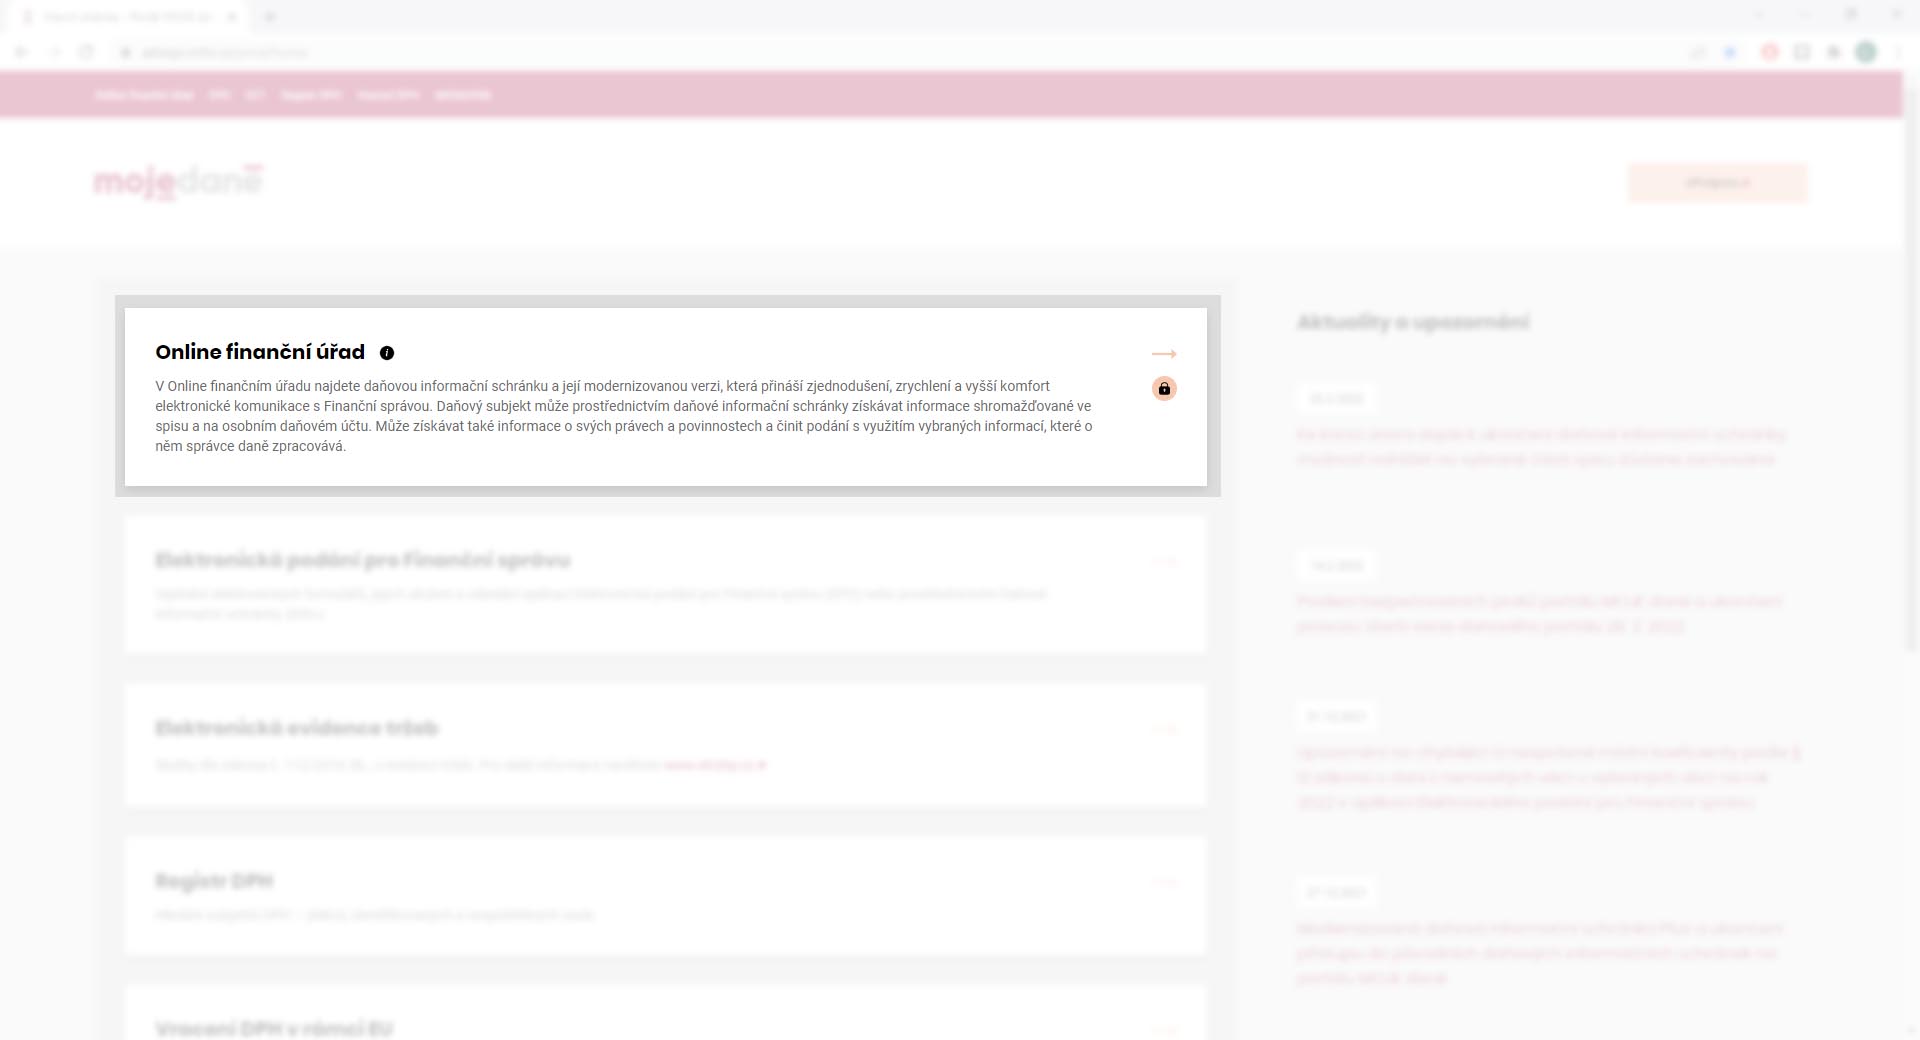The width and height of the screenshot is (1920, 1040).
Task: Open the first news item under Aktuality
Action: pyautogui.click(x=1541, y=447)
